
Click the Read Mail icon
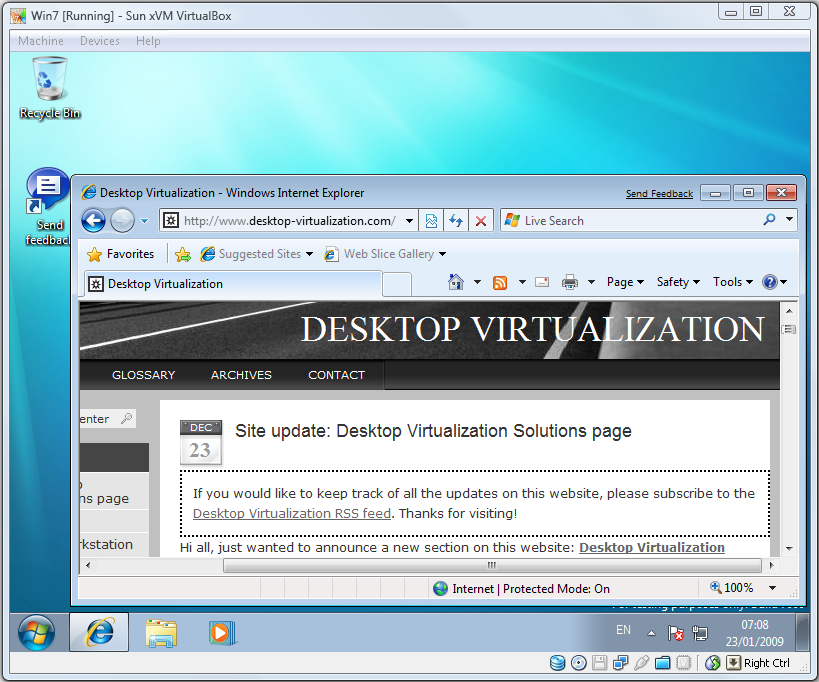click(542, 282)
